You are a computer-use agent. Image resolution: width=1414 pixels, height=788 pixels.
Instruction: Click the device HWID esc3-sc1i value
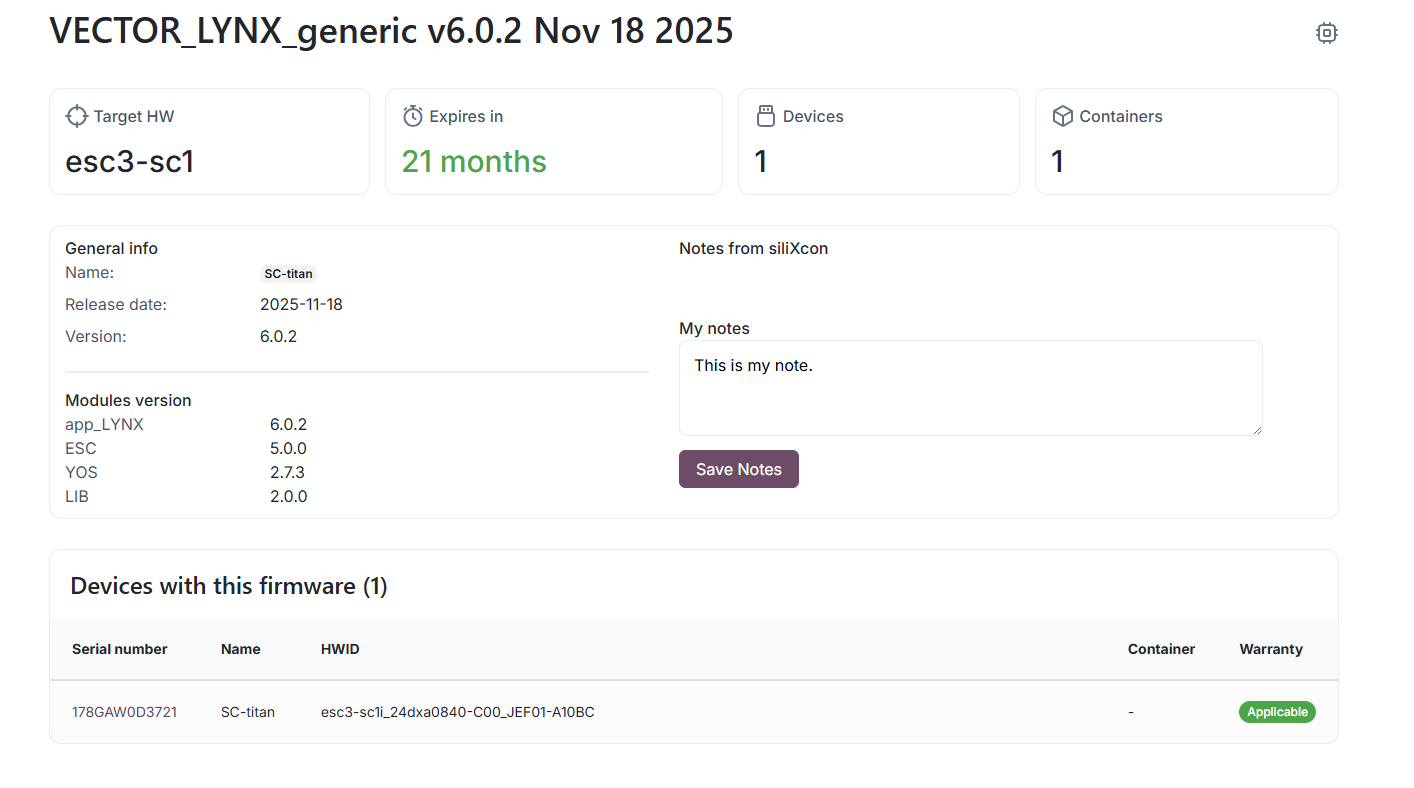coord(457,712)
